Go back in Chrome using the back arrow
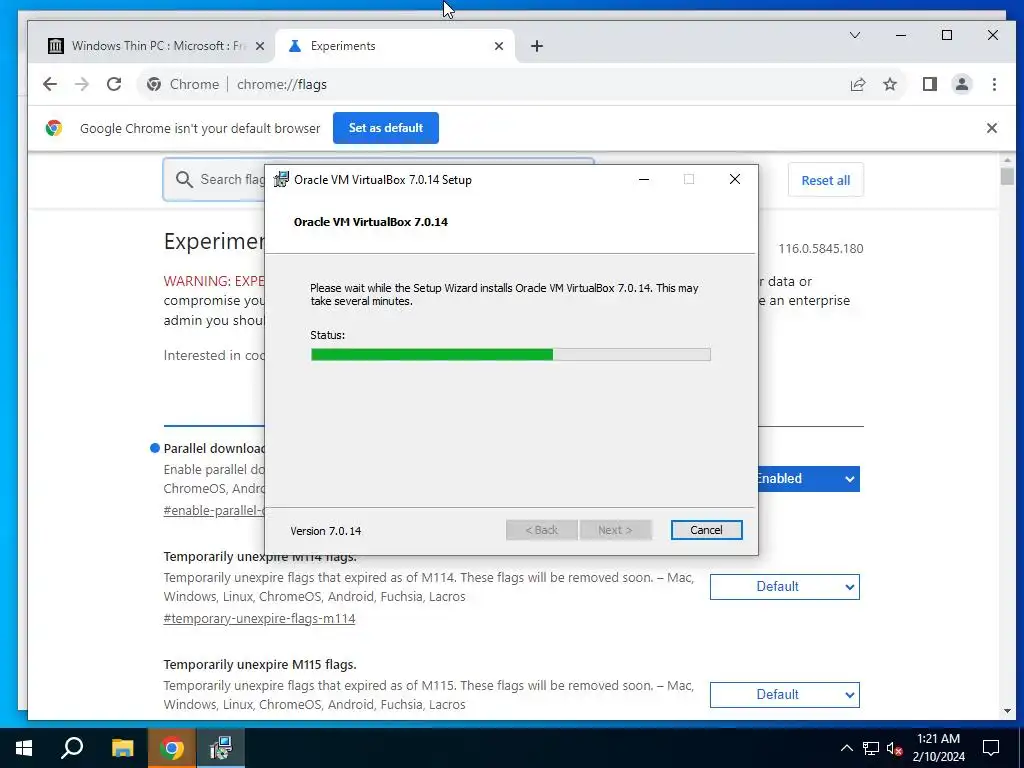1024x768 pixels. [50, 84]
